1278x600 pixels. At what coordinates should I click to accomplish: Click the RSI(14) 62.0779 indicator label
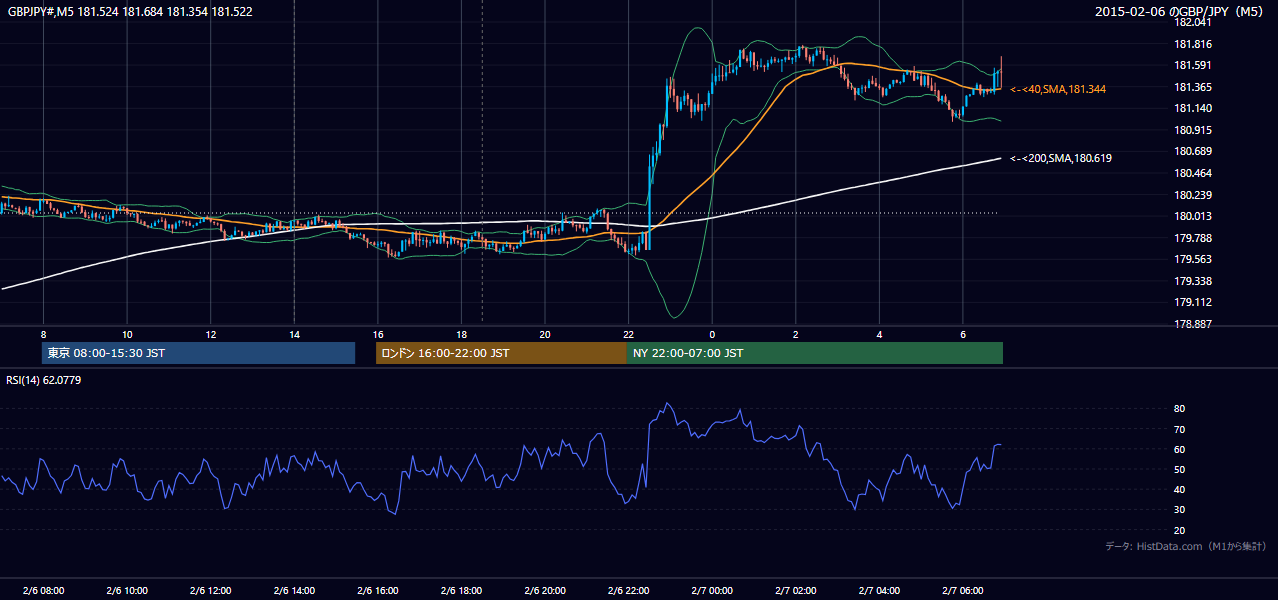click(x=46, y=379)
